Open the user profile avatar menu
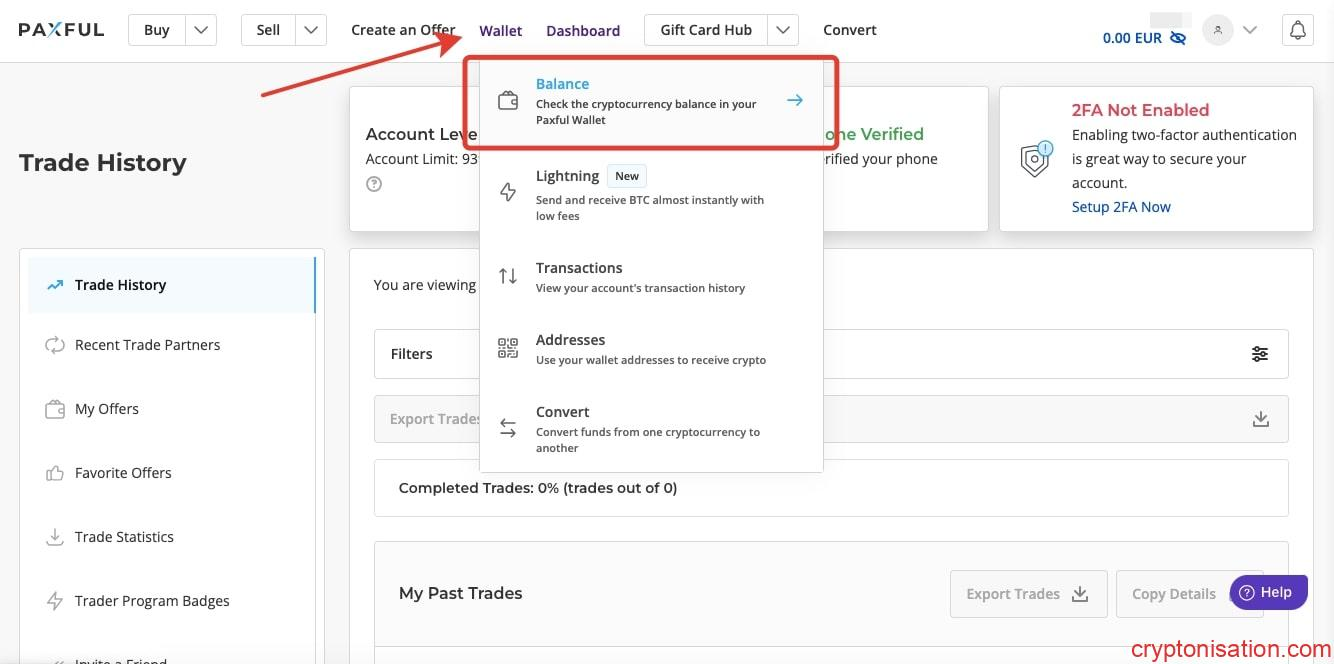This screenshot has height=664, width=1334. point(1217,30)
